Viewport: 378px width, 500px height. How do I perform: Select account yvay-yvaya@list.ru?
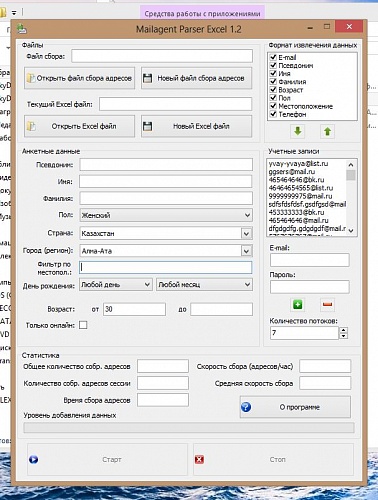coord(299,164)
